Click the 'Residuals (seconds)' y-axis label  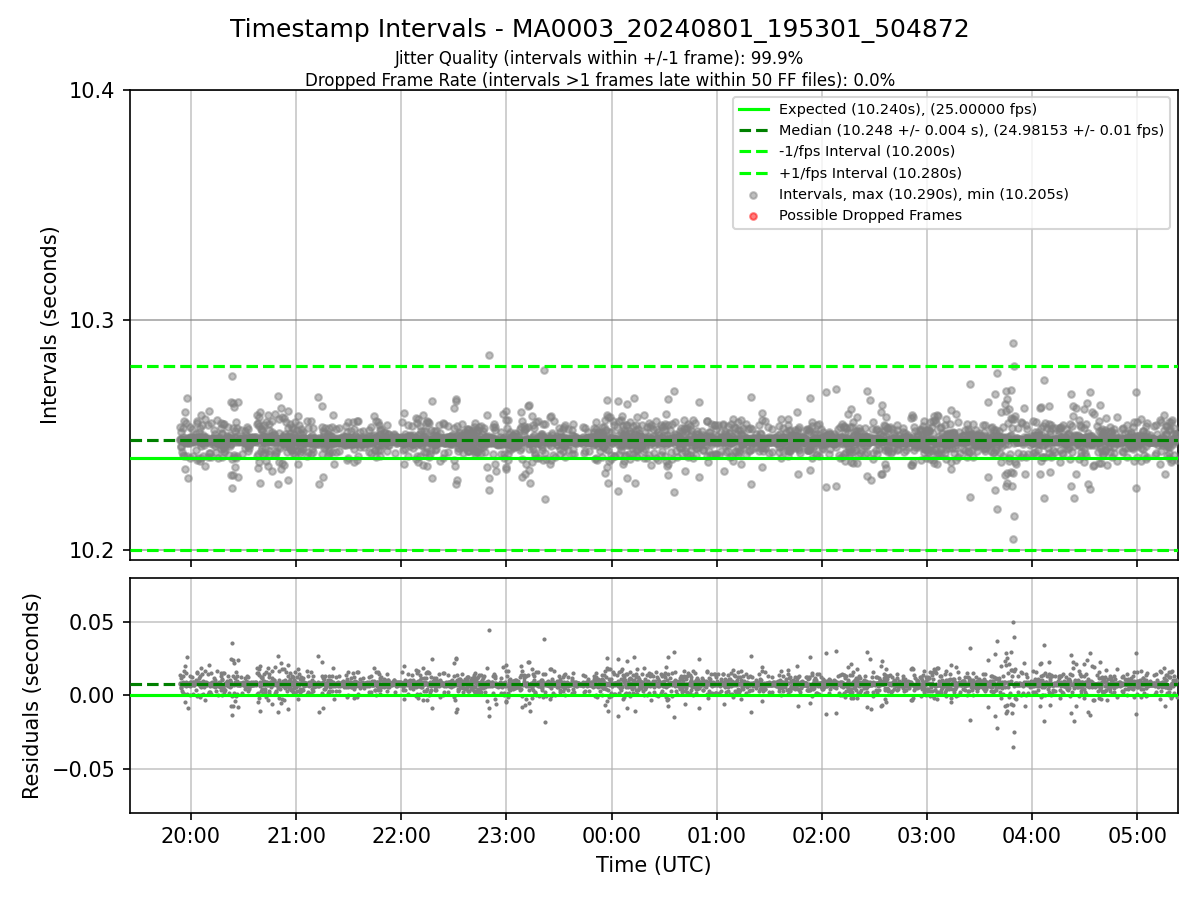tap(31, 696)
